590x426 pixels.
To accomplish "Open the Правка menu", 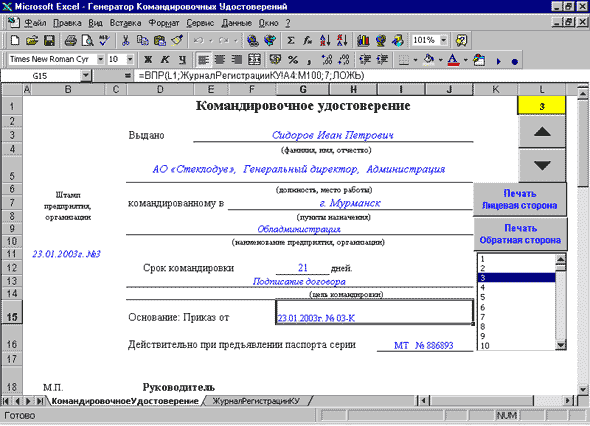I will [x=67, y=23].
